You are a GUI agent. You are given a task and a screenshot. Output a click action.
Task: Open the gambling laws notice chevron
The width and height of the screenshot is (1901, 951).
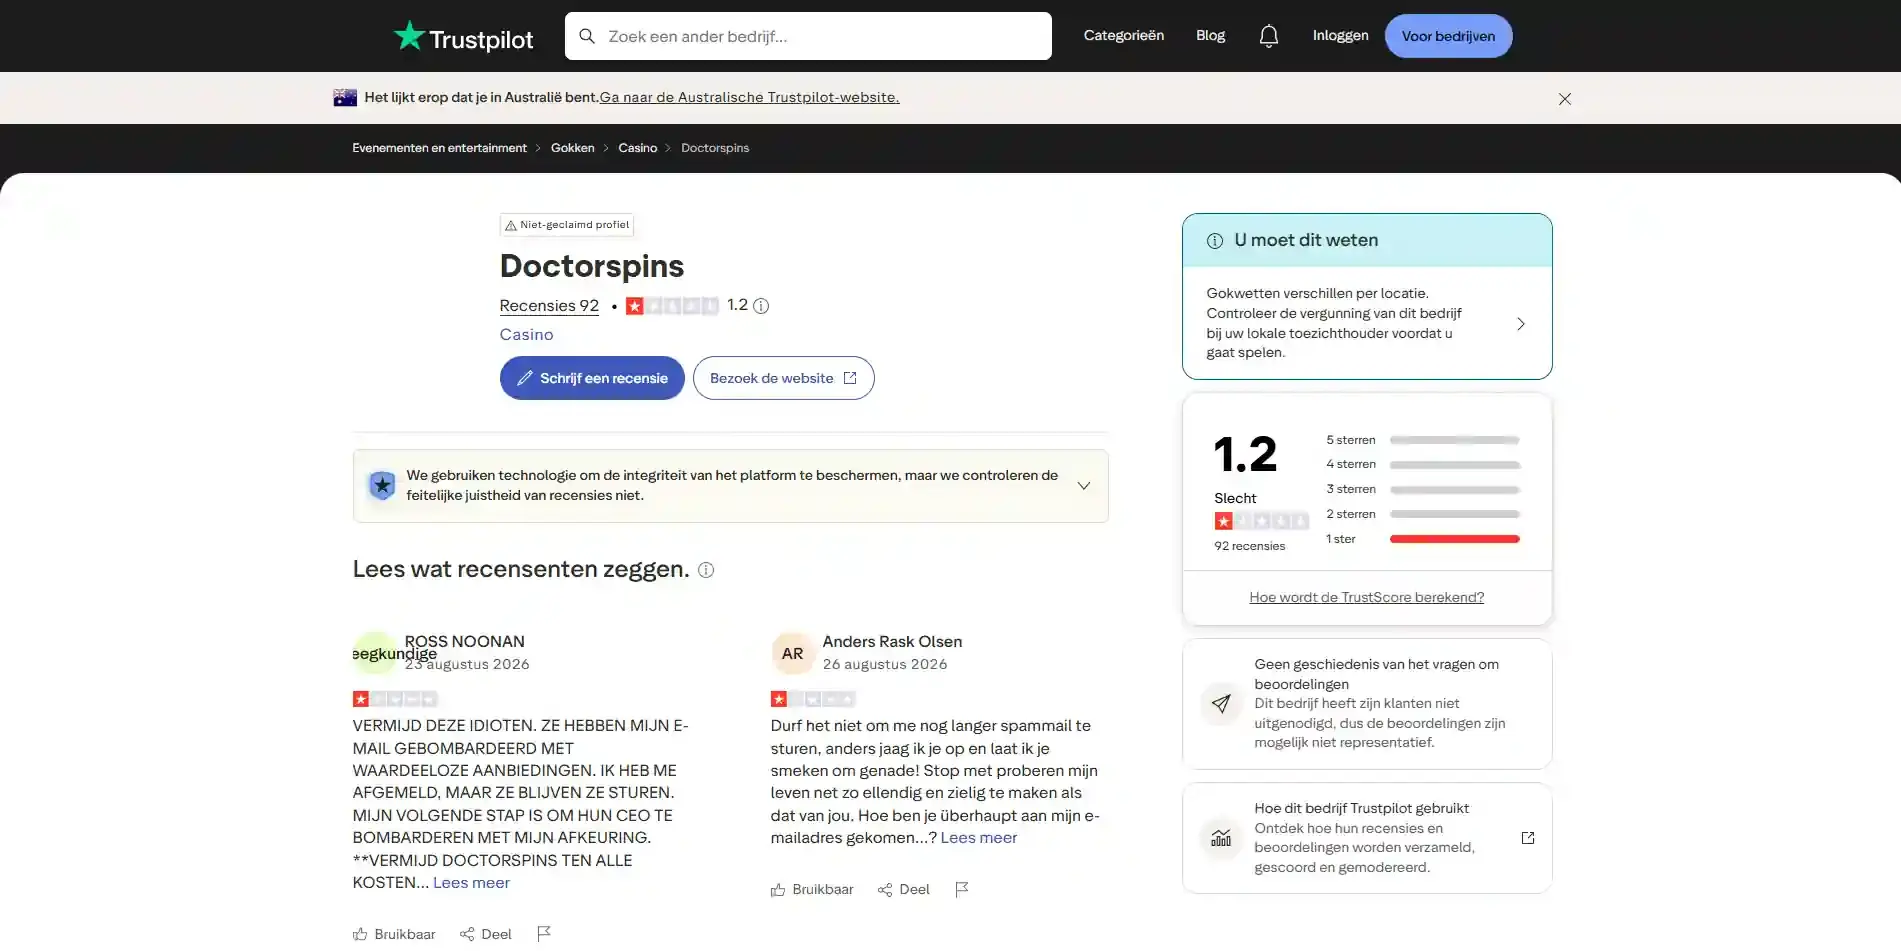(x=1521, y=324)
